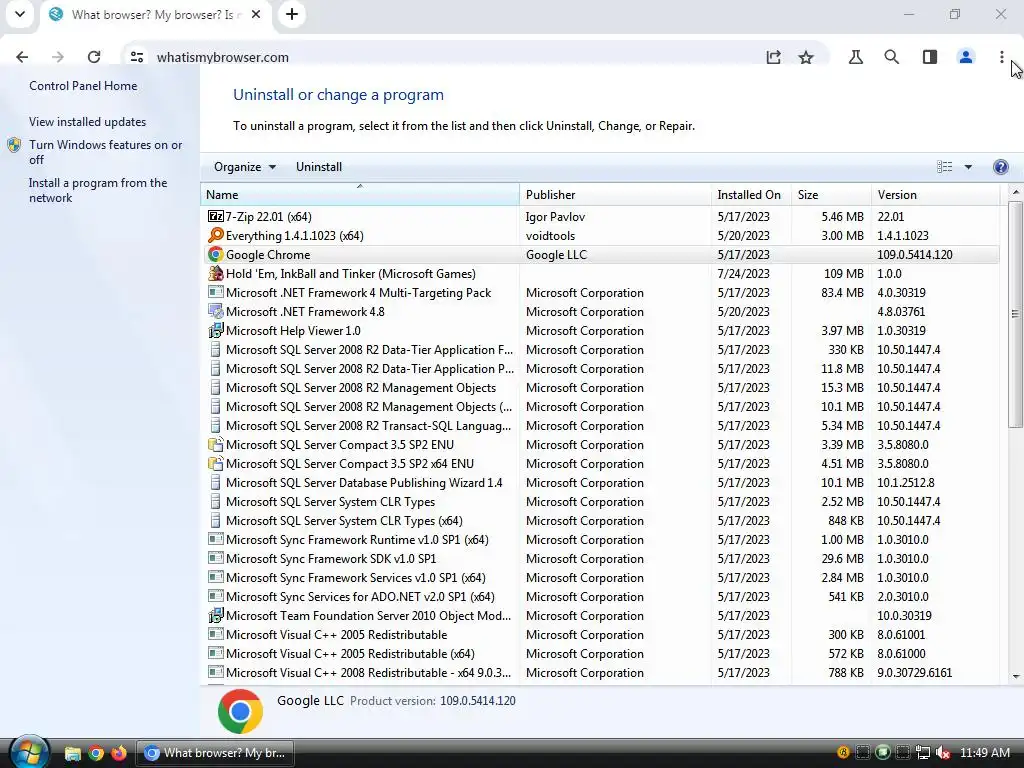
Task: Select Team Foundation Server 2010 Object Model icon
Action: pos(216,615)
